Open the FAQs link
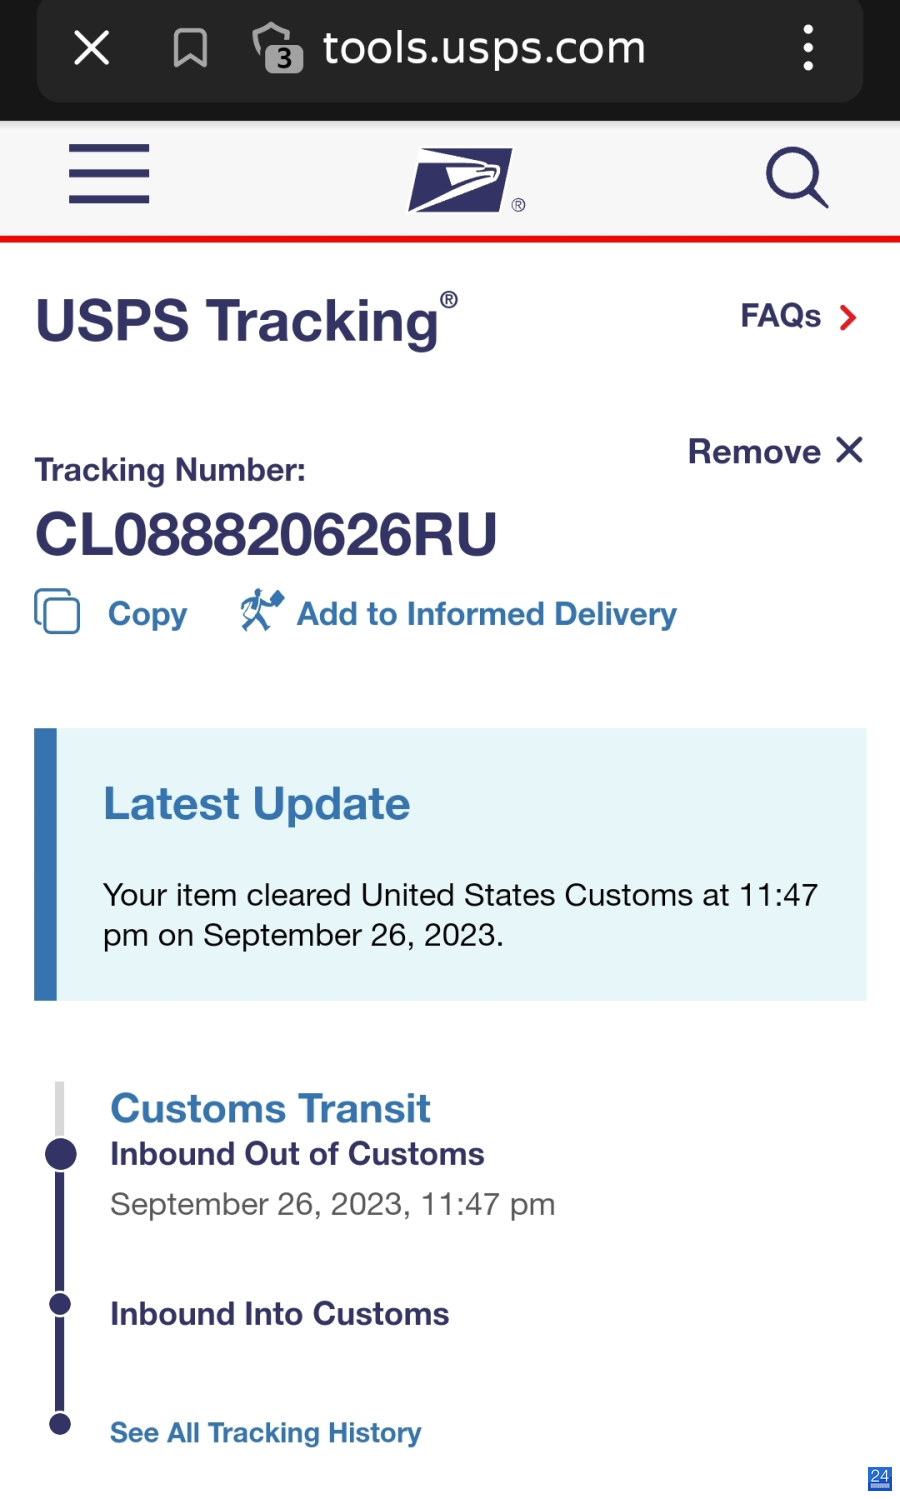900x1499 pixels. (780, 316)
